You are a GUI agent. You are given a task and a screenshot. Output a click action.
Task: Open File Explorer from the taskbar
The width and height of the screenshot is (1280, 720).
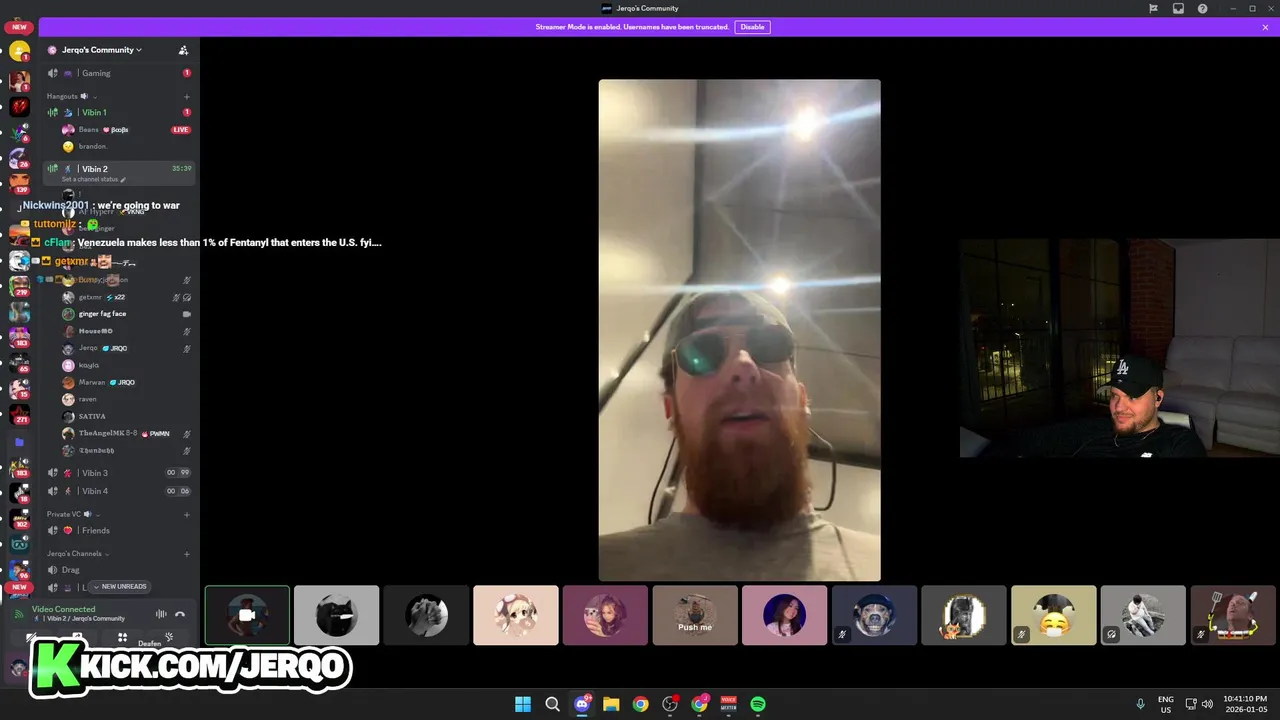(x=611, y=704)
